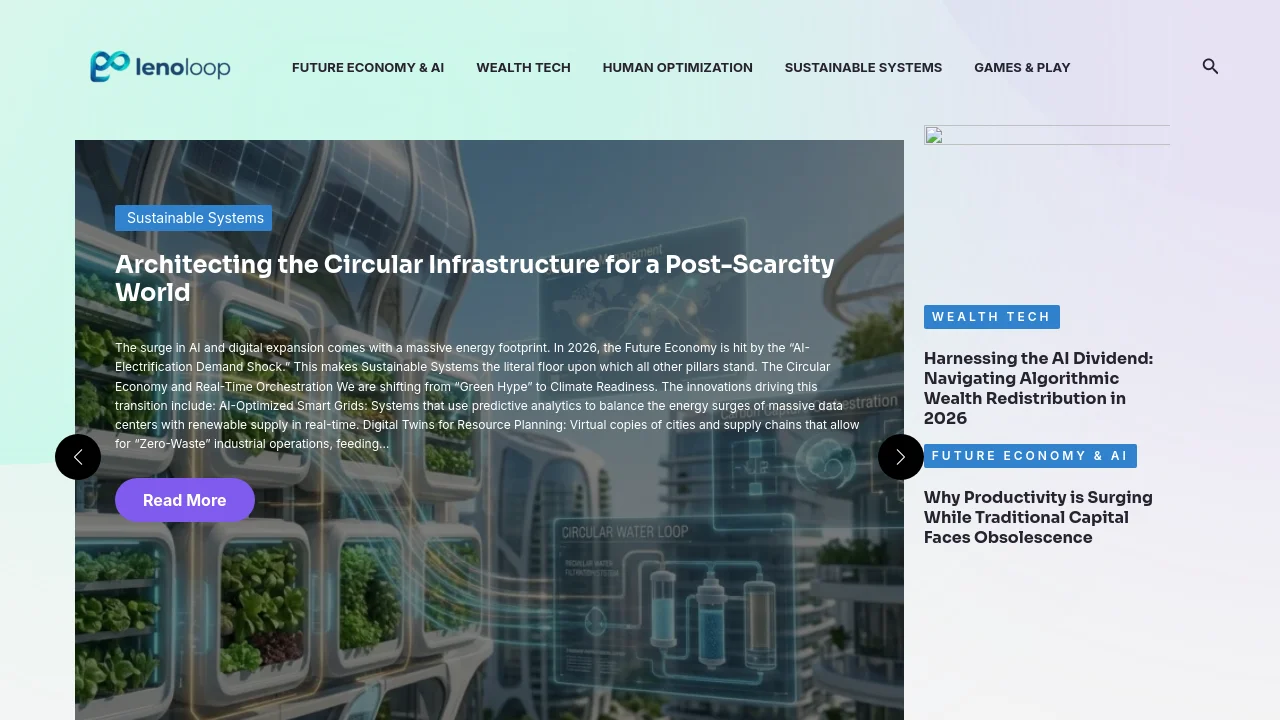Open Future Economy & AI menu
1280x720 pixels.
tap(368, 68)
